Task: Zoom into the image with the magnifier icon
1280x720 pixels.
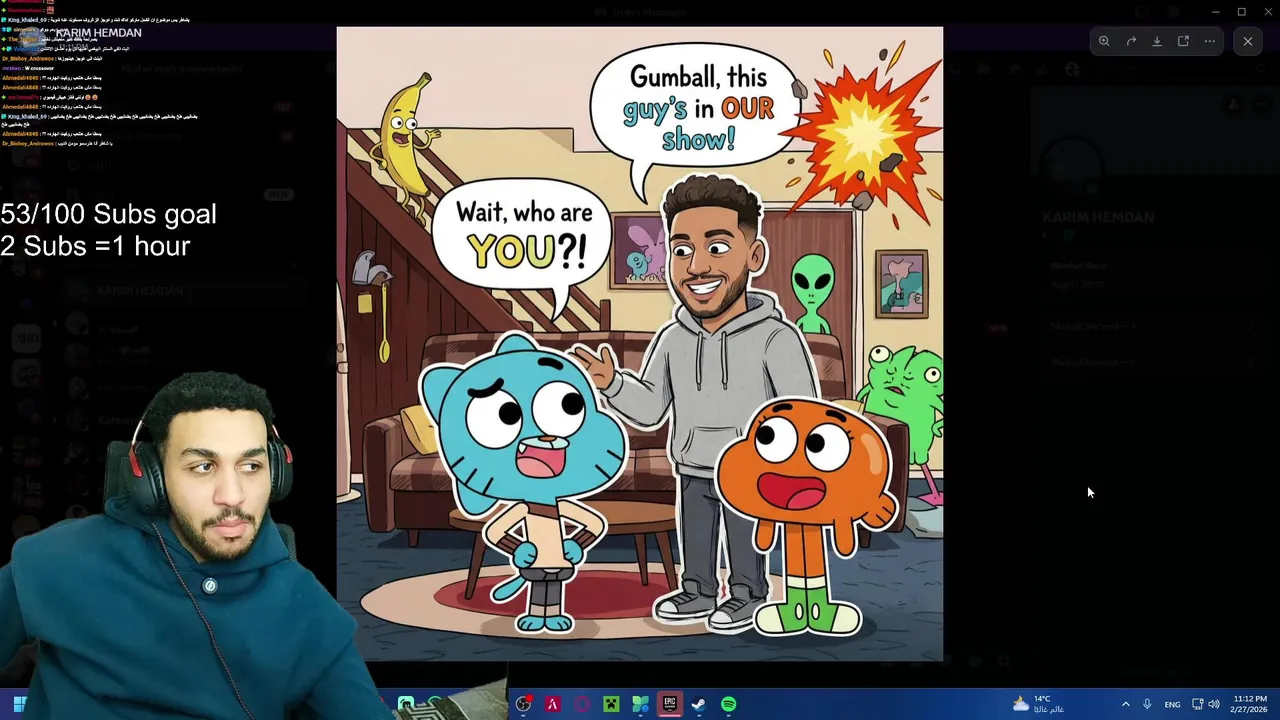Action: [1104, 41]
